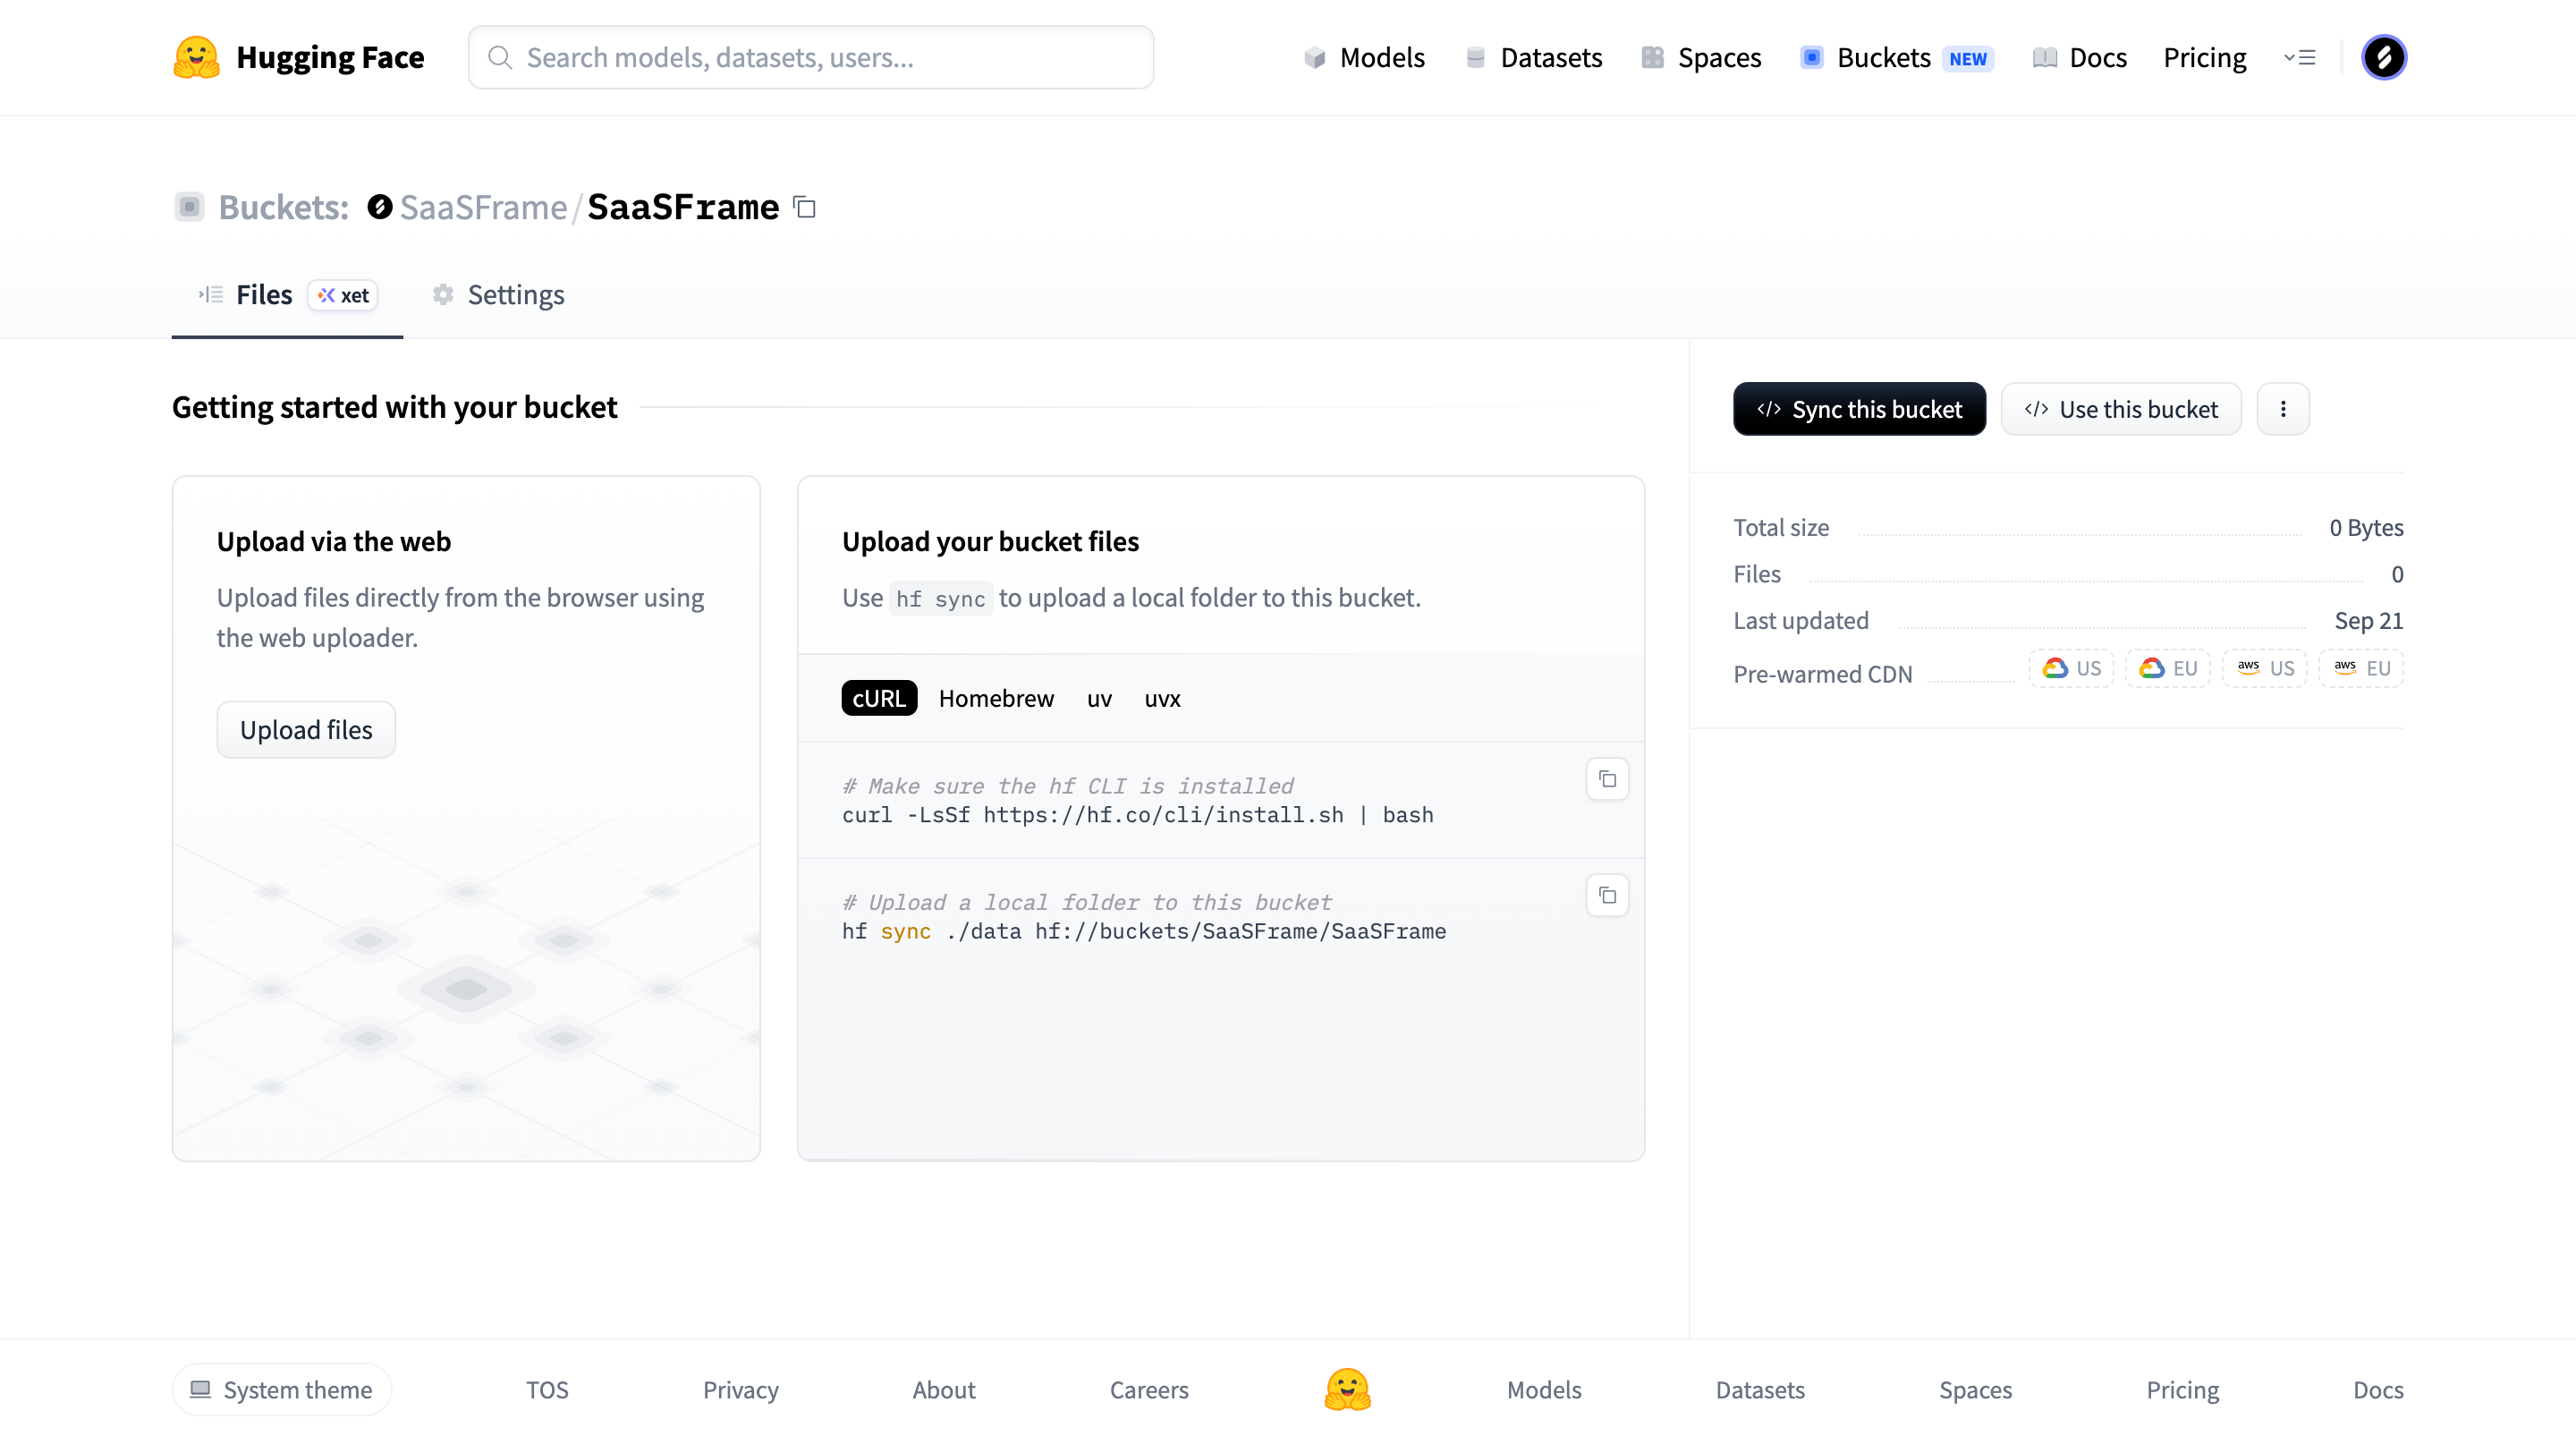Select the uvx install tab
2576x1453 pixels.
coord(1162,698)
